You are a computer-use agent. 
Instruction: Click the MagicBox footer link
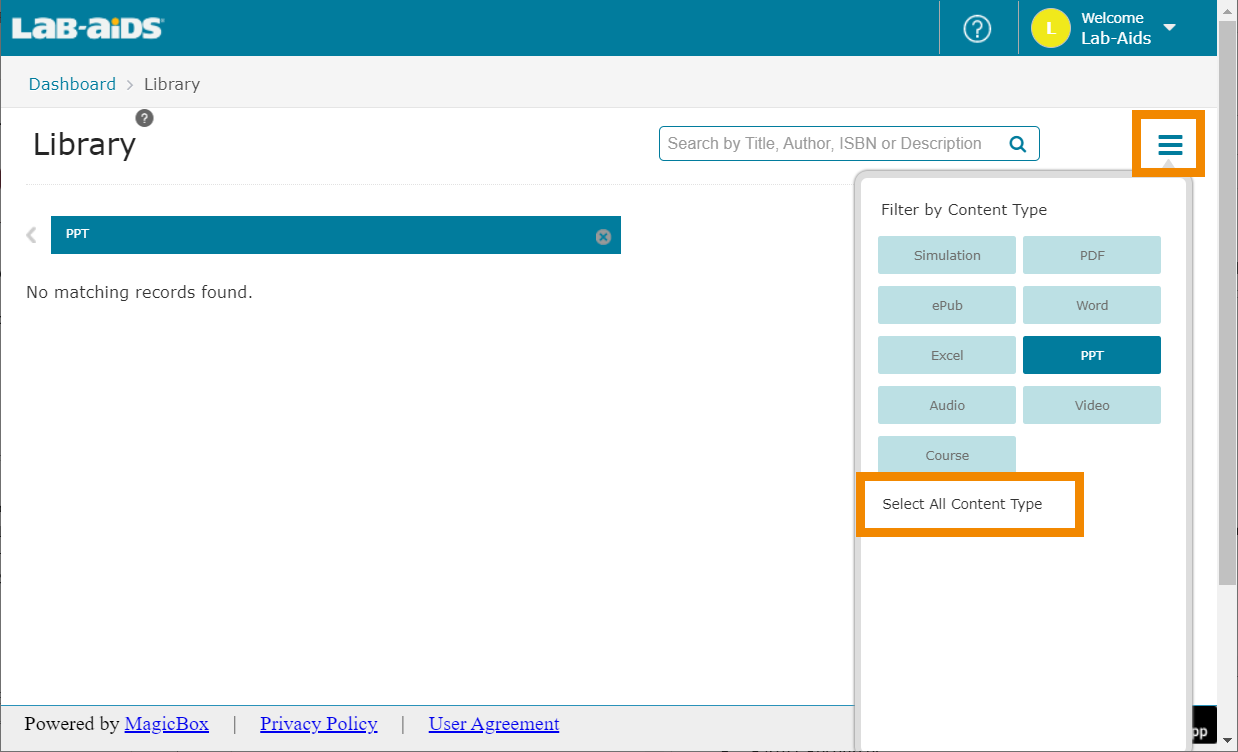[x=166, y=724]
